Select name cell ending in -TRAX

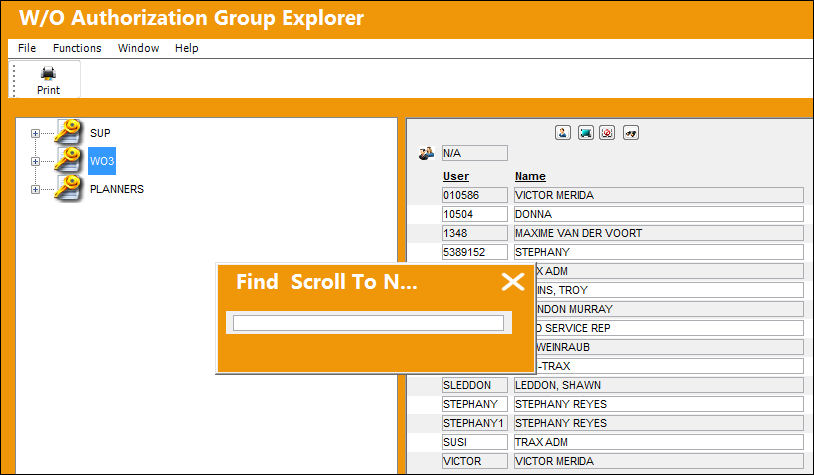670,366
